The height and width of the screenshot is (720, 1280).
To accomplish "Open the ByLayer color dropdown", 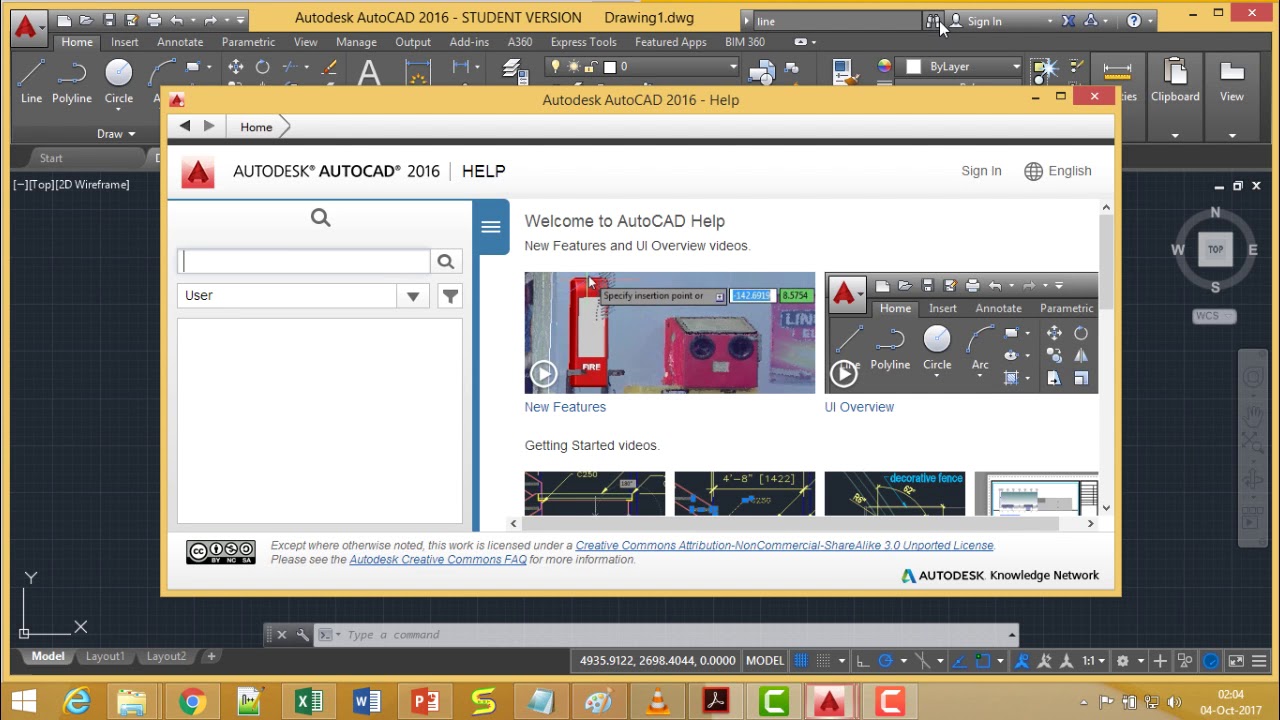I will pyautogui.click(x=1016, y=67).
